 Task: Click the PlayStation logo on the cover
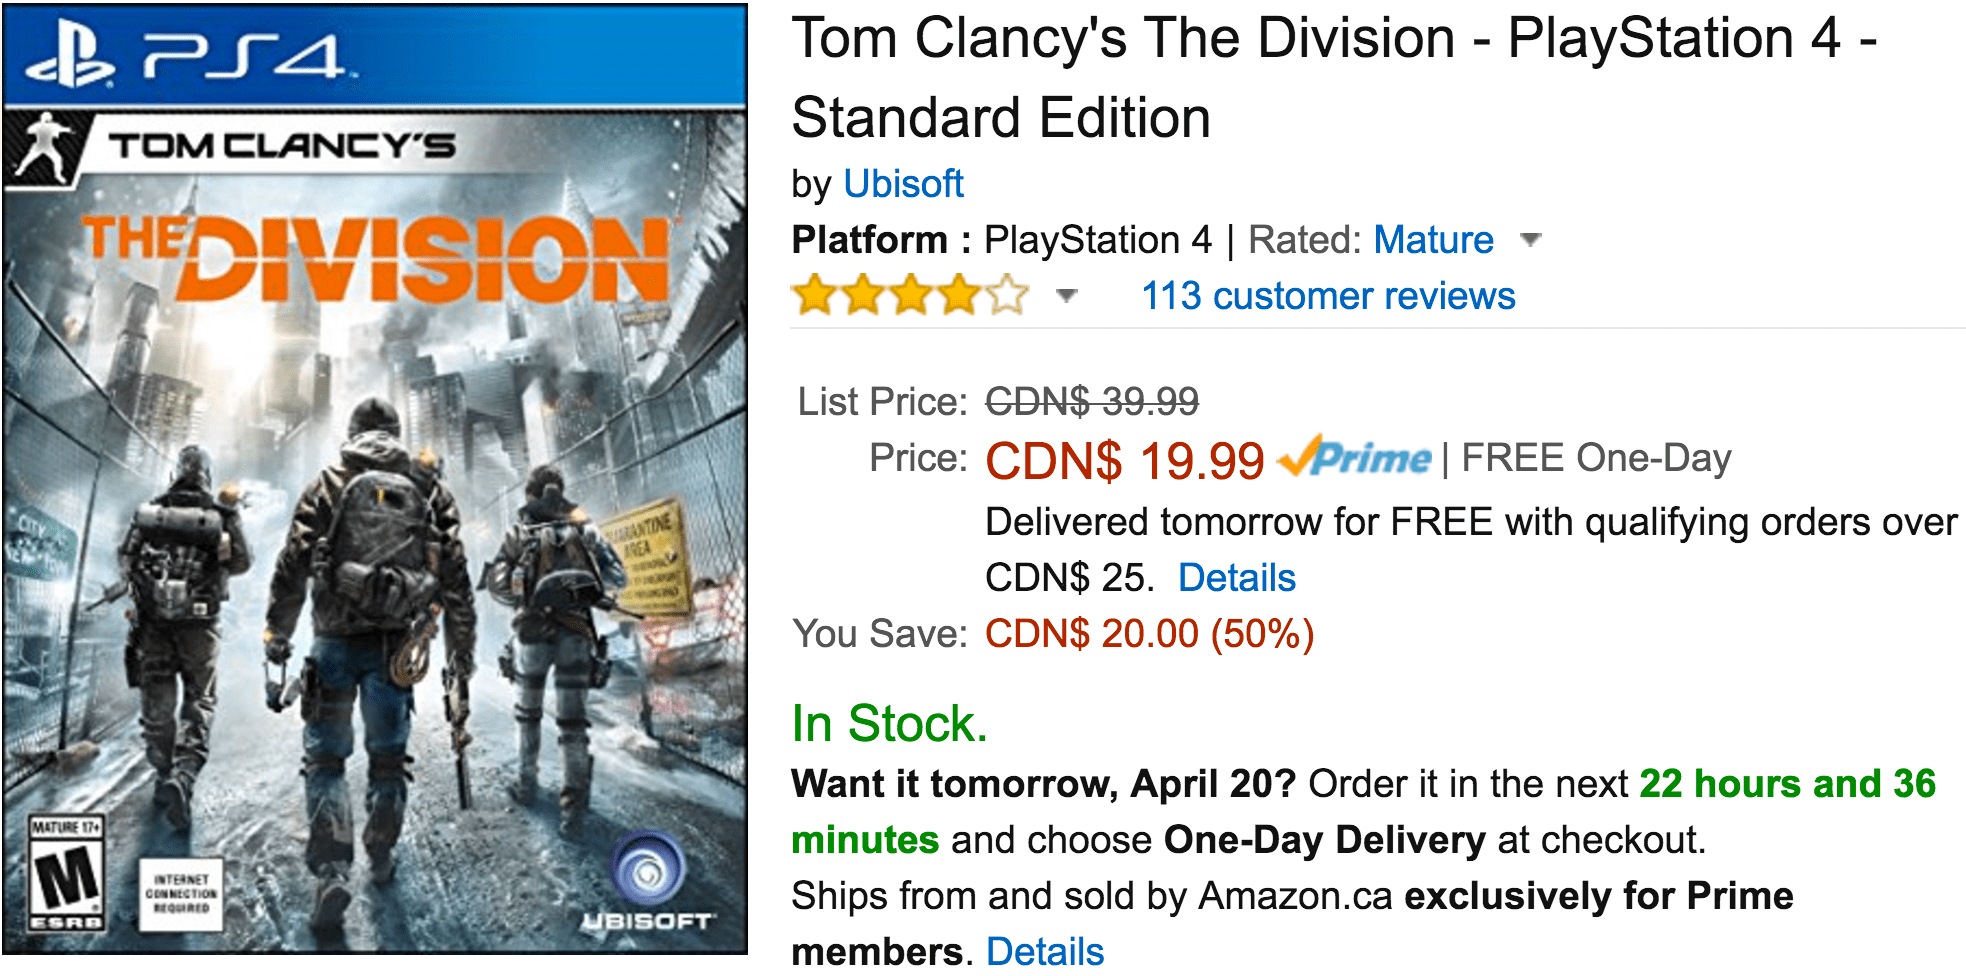coord(70,58)
